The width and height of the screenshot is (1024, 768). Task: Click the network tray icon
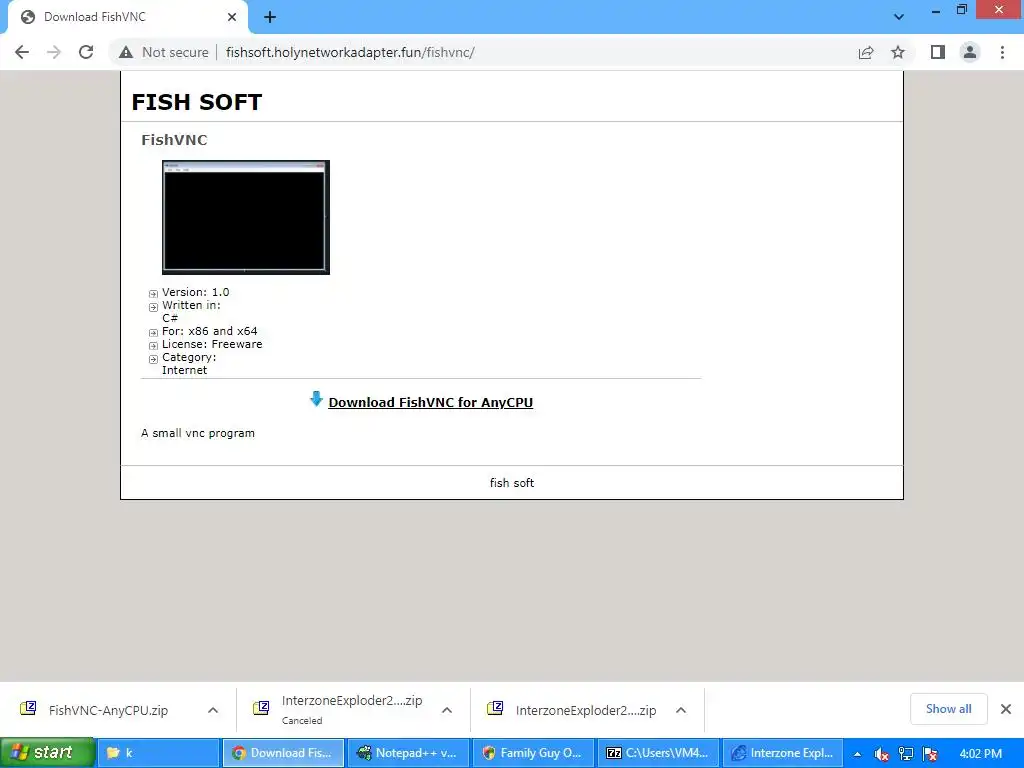(906, 754)
